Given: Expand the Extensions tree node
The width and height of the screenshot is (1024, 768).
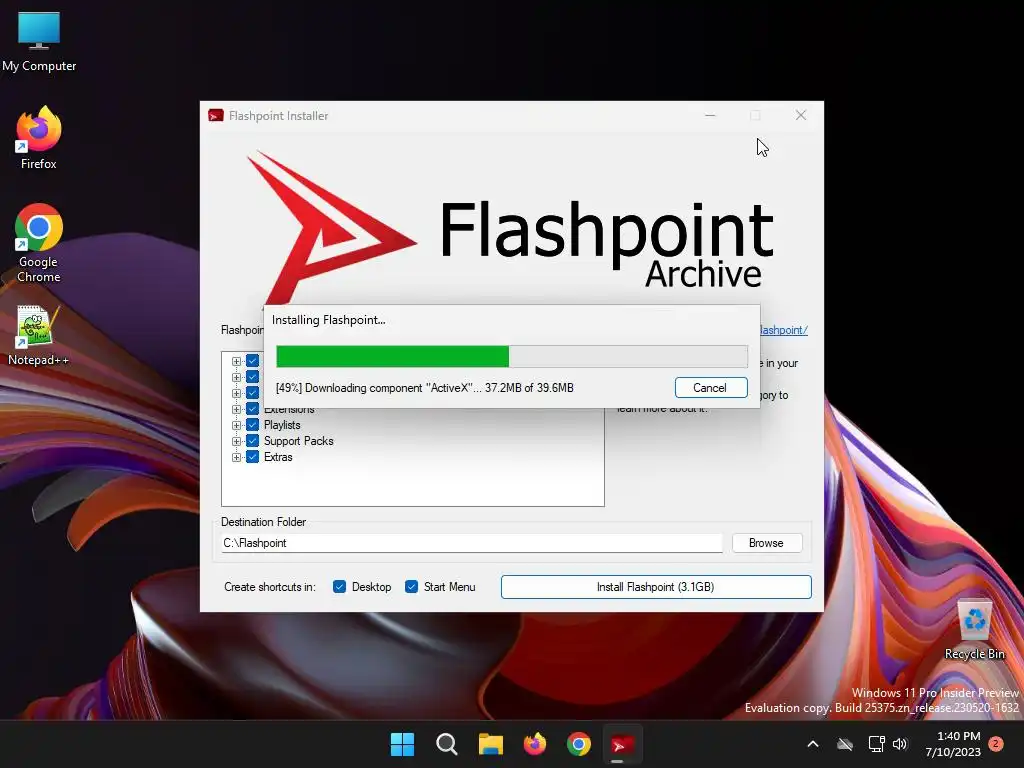Looking at the screenshot, I should pos(236,409).
